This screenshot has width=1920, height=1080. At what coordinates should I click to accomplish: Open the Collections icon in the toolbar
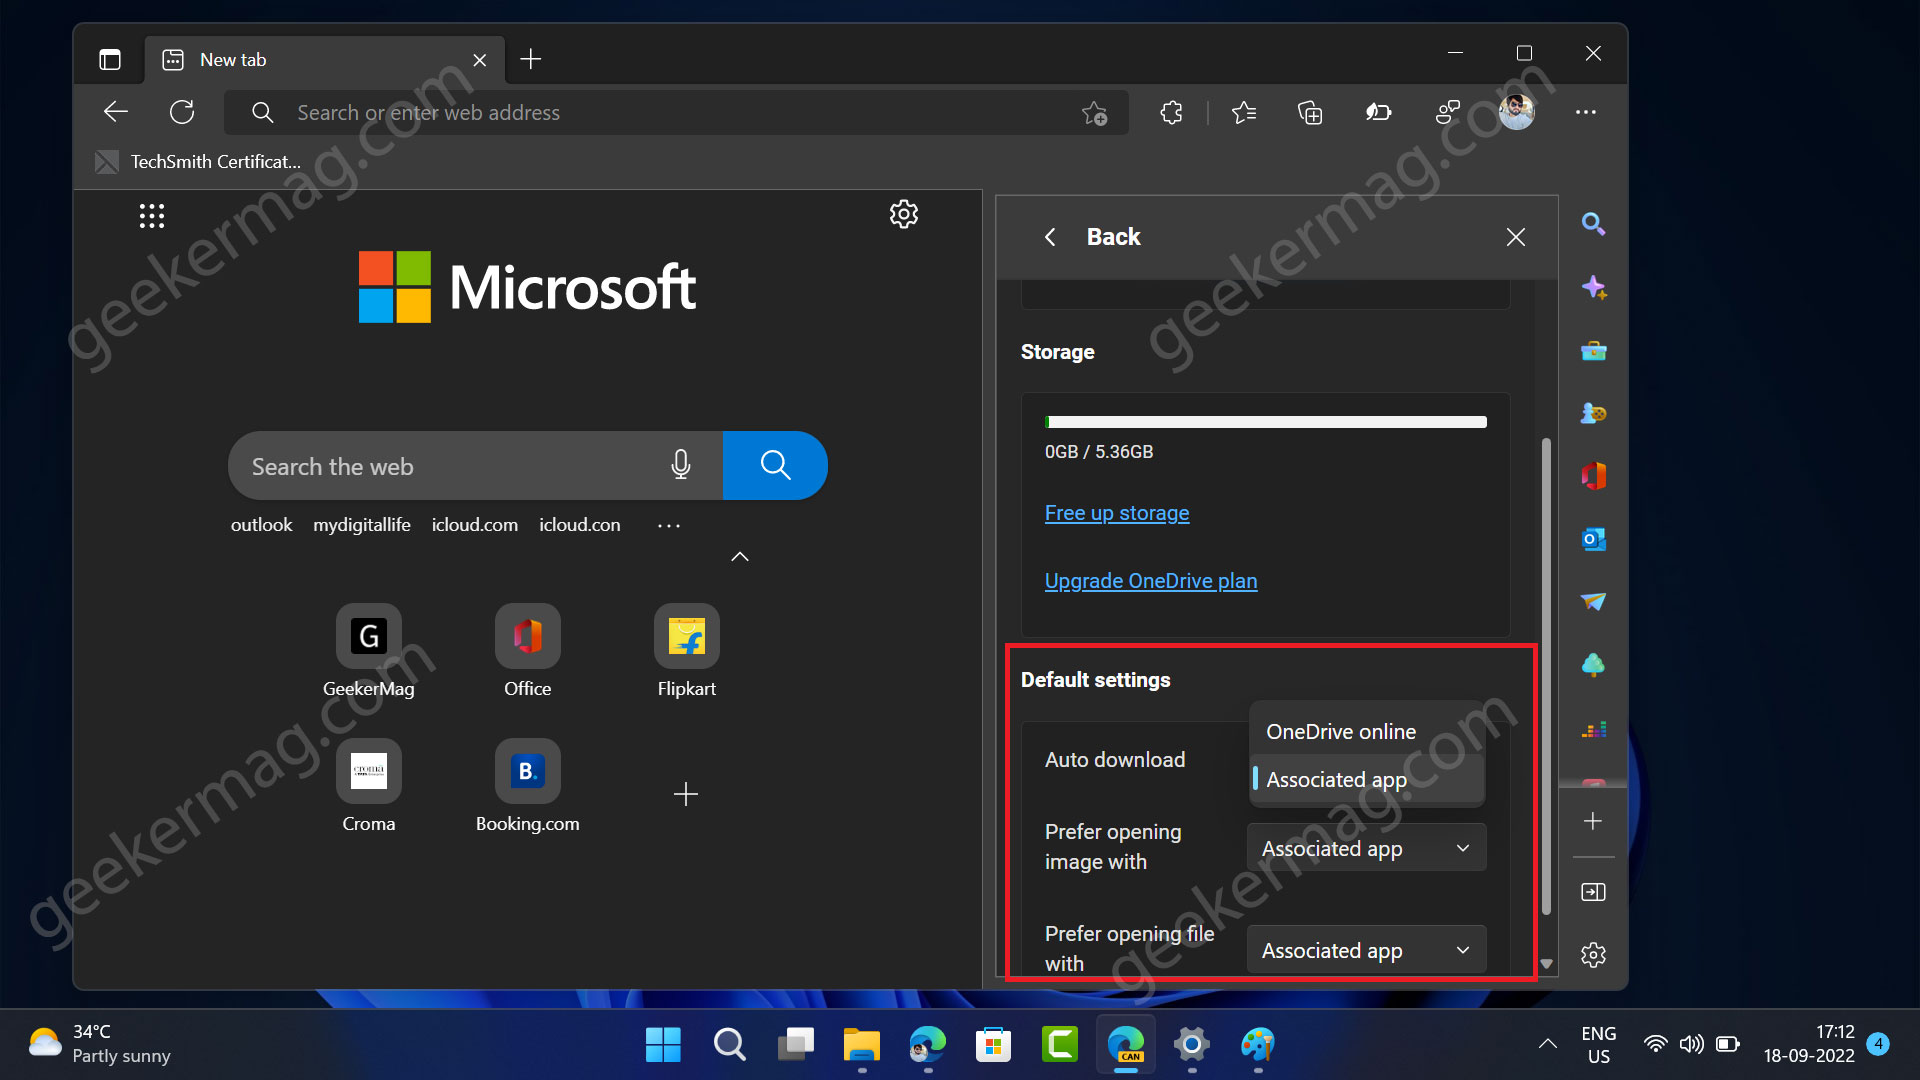click(1310, 112)
